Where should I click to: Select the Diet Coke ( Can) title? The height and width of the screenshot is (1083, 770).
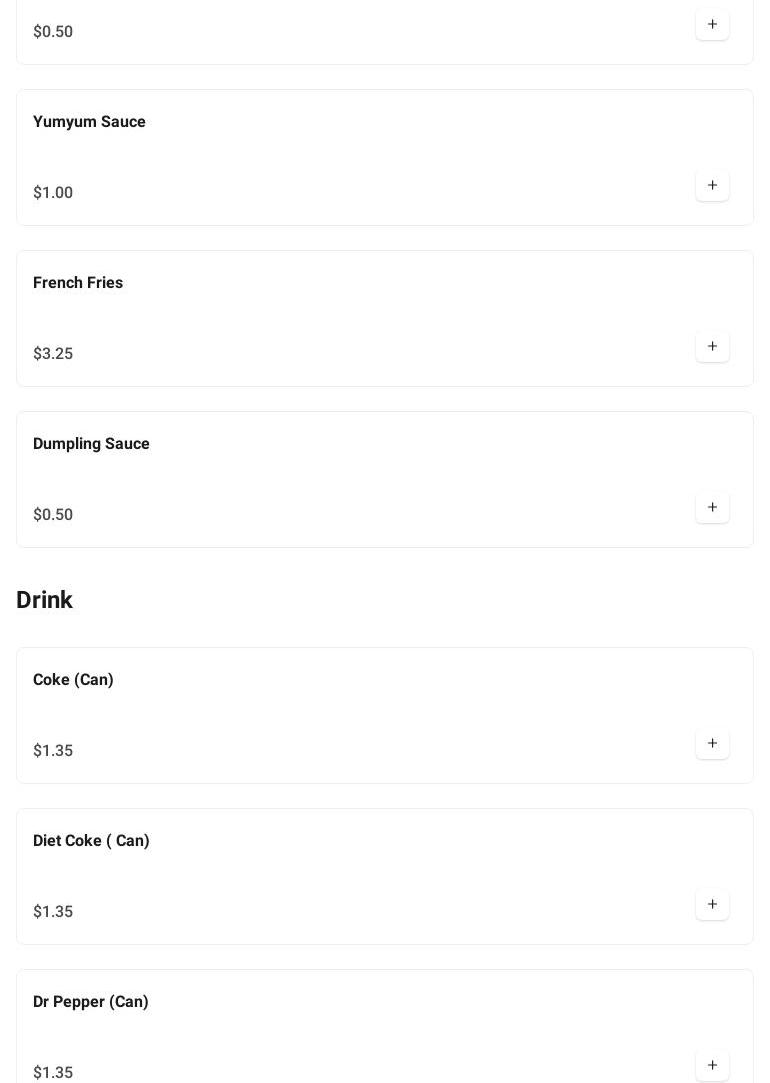pos(91,841)
